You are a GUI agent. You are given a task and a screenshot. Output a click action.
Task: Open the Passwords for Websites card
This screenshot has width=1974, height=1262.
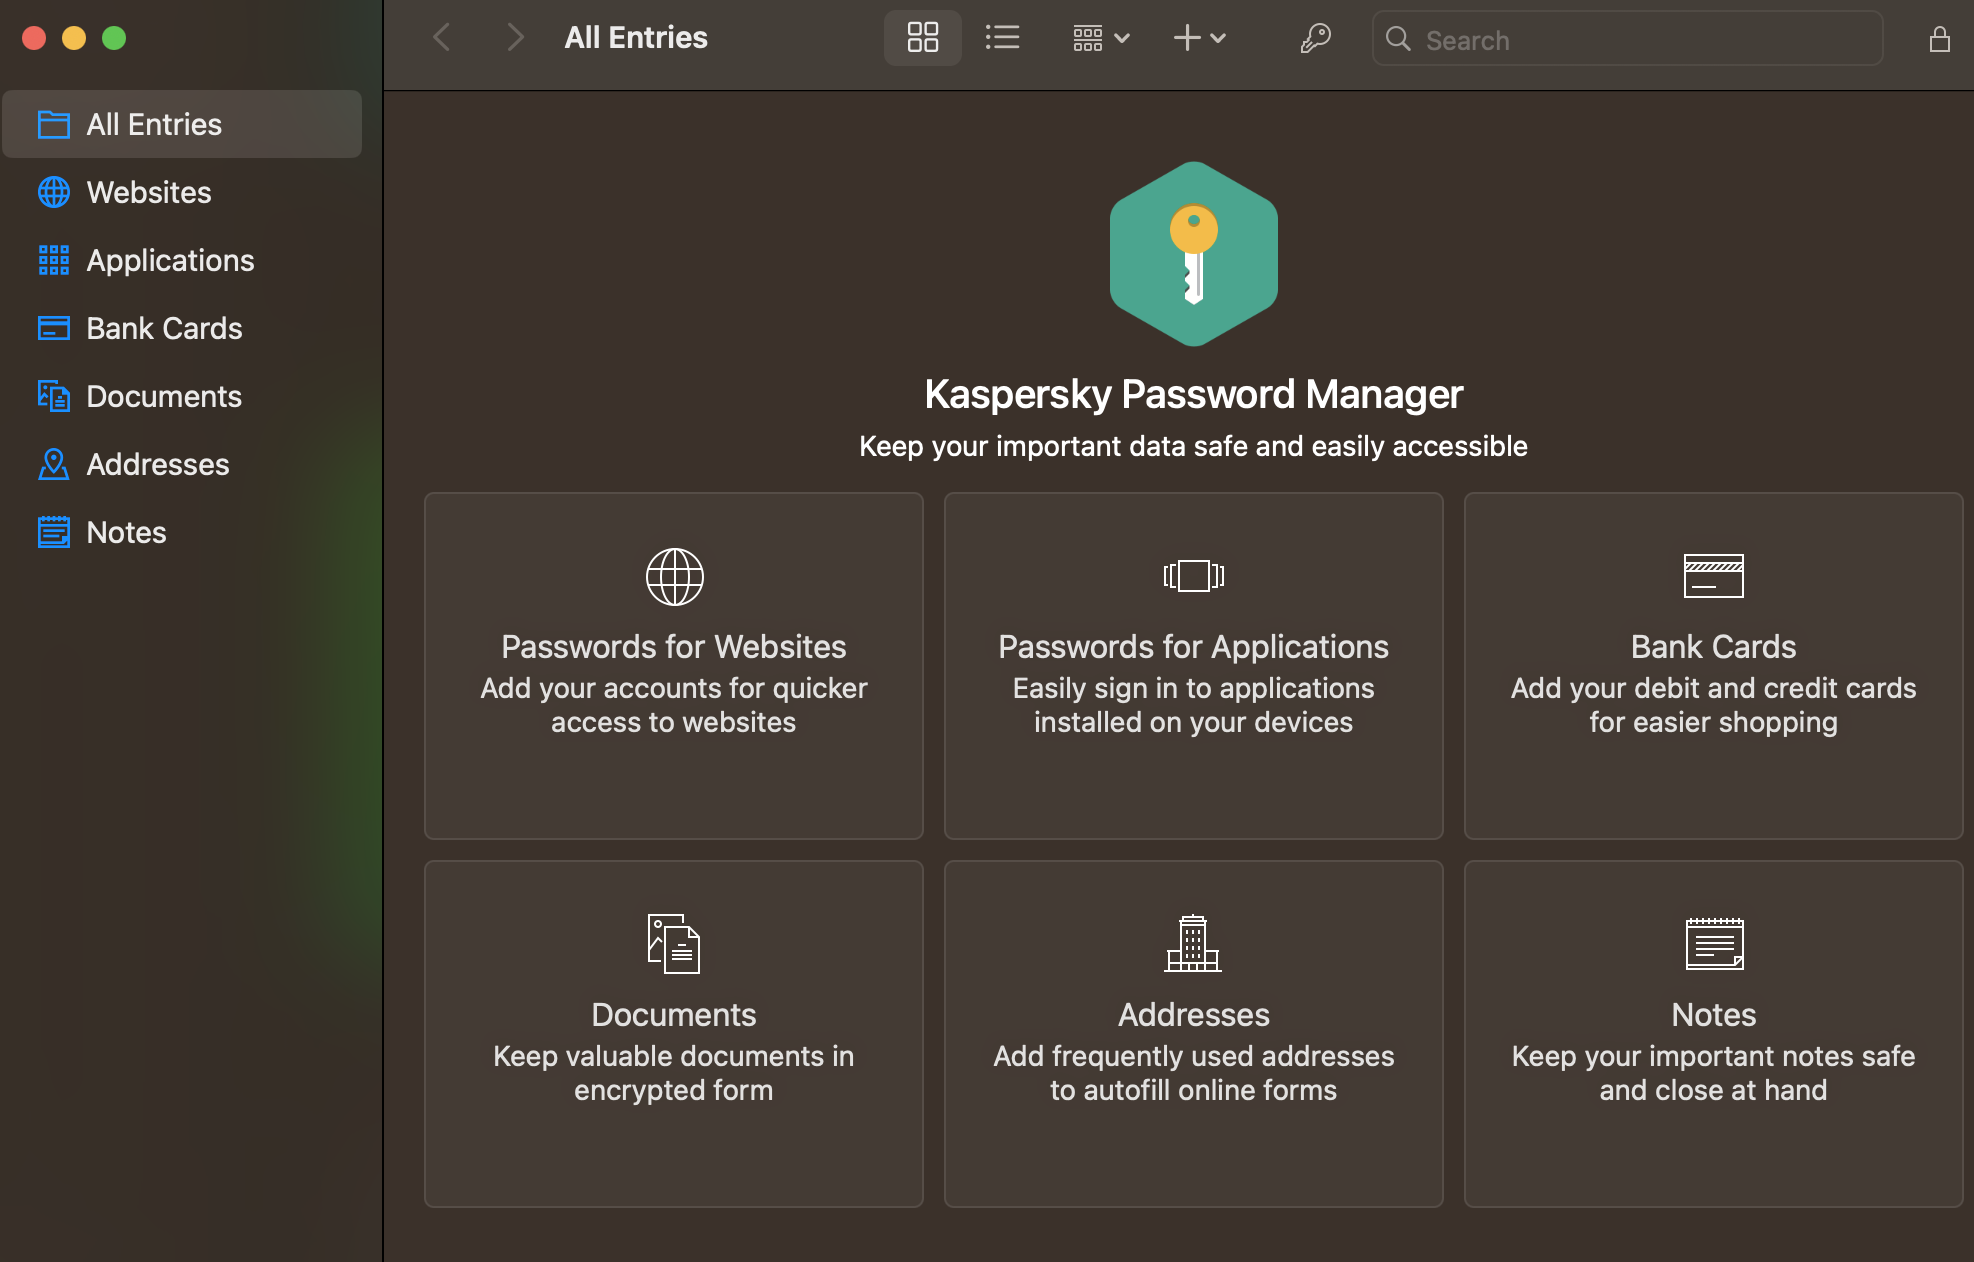[x=674, y=666]
